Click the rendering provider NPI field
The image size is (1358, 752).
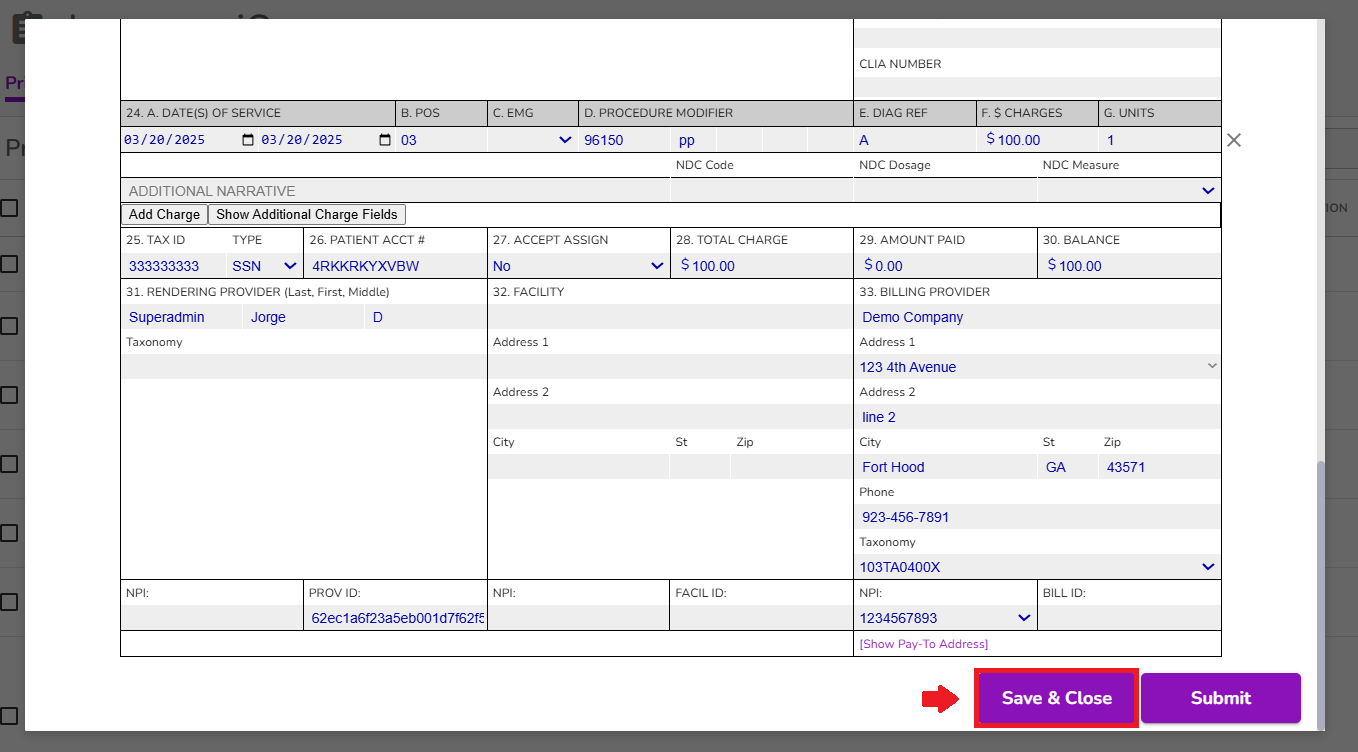pyautogui.click(x=211, y=617)
